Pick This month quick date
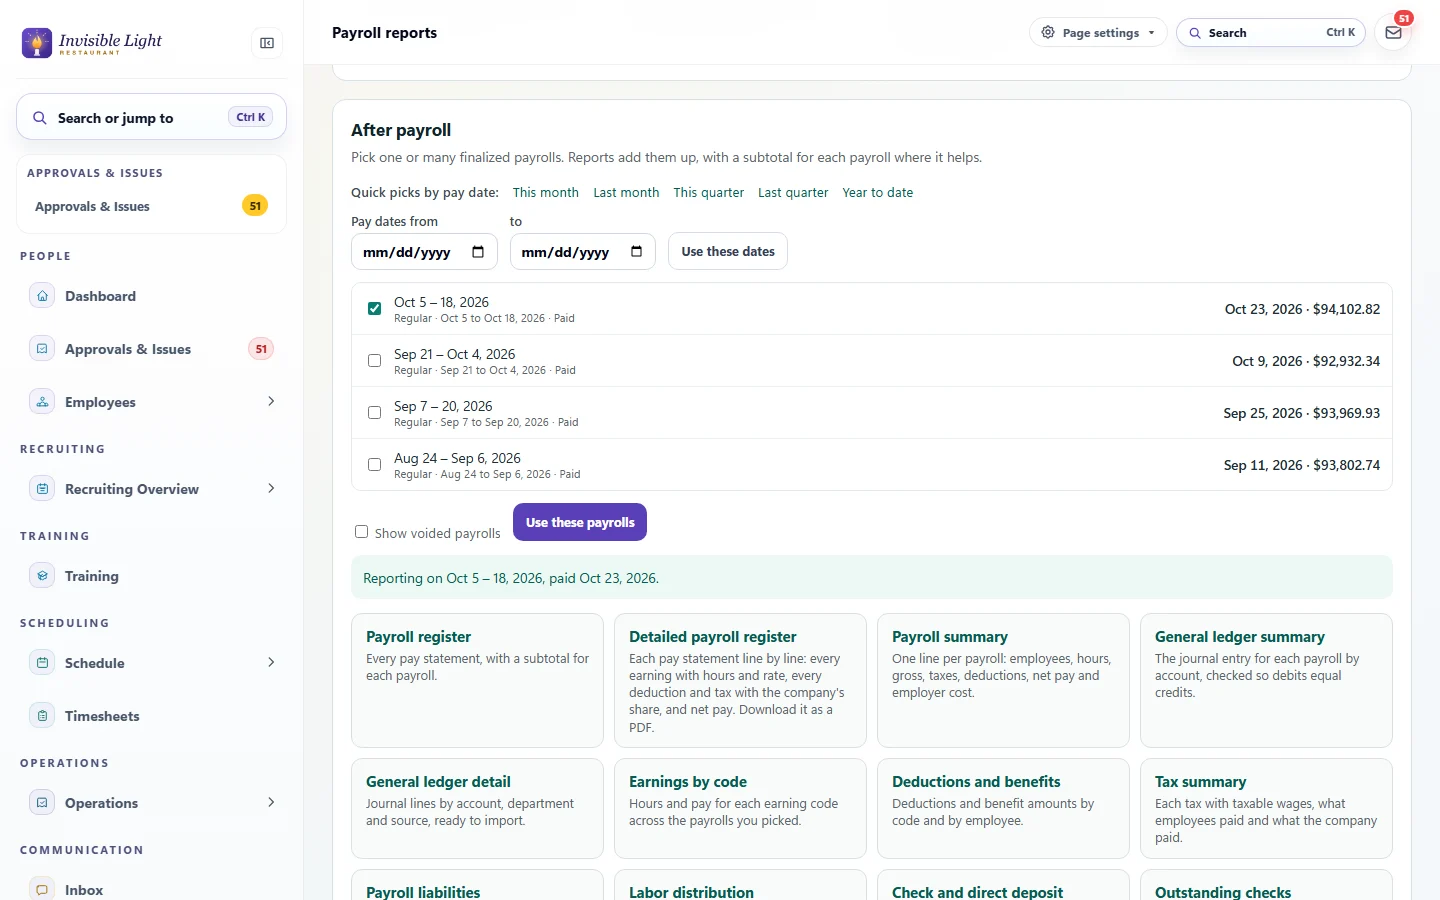This screenshot has width=1440, height=900. click(x=546, y=193)
